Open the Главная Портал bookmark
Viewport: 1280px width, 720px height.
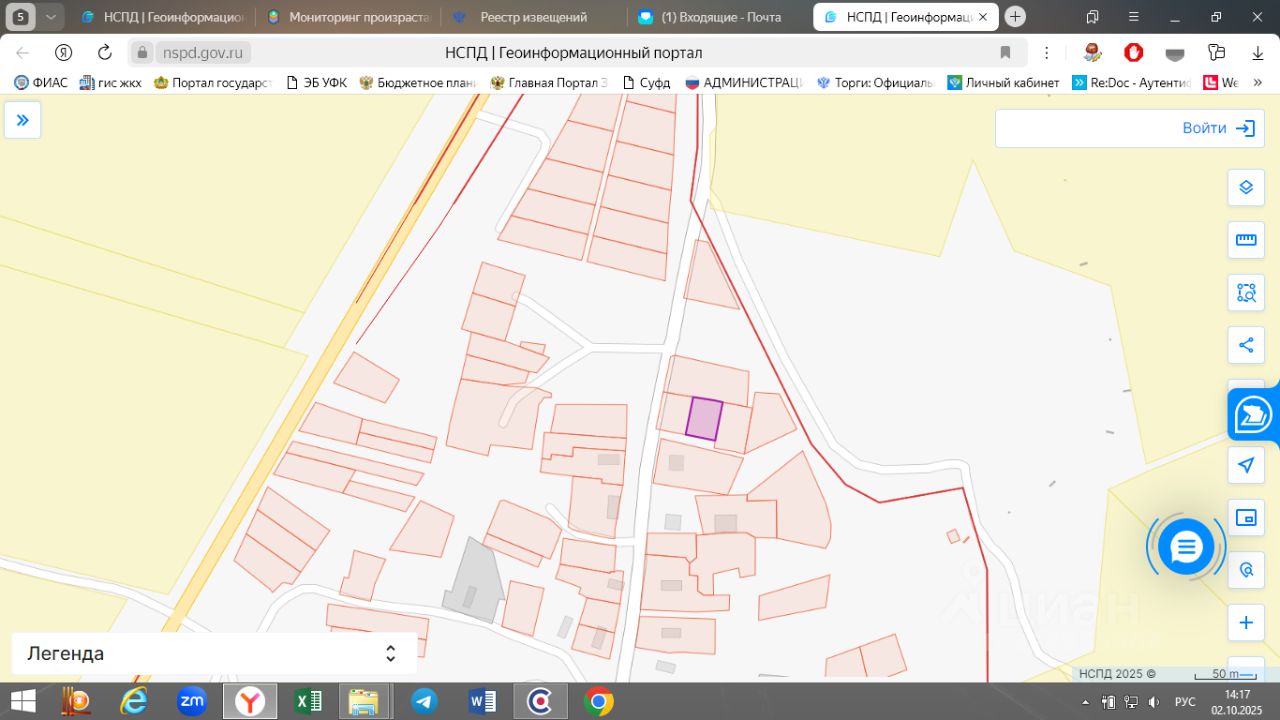click(x=549, y=83)
